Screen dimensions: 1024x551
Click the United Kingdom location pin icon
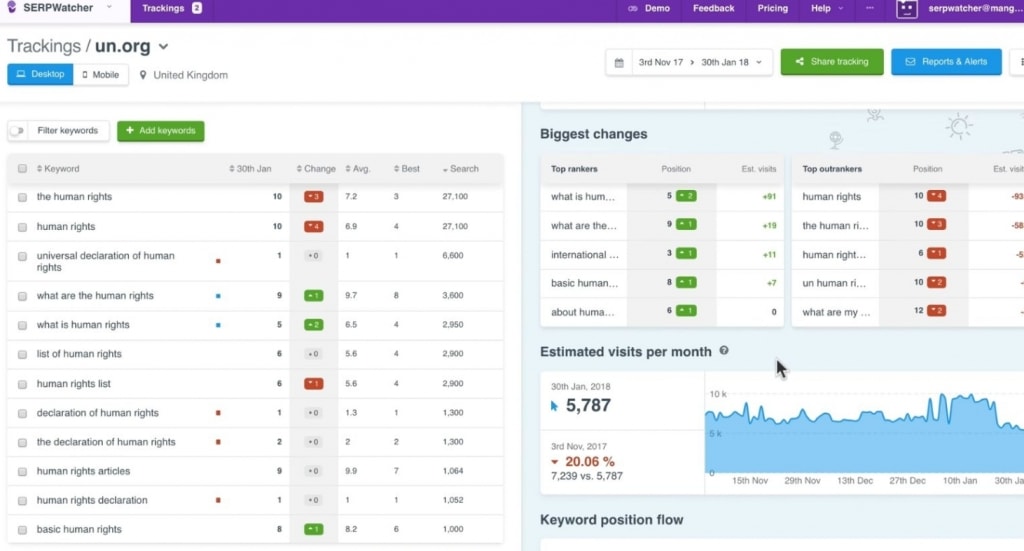[x=143, y=75]
